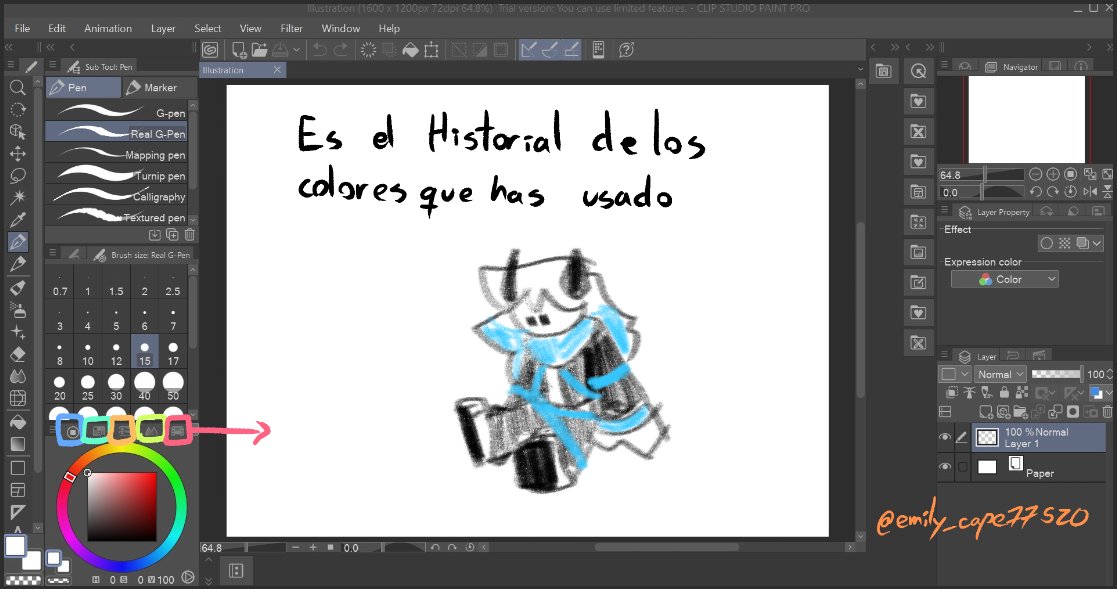
Task: Click the Fill icon in command bar
Action: click(410, 50)
